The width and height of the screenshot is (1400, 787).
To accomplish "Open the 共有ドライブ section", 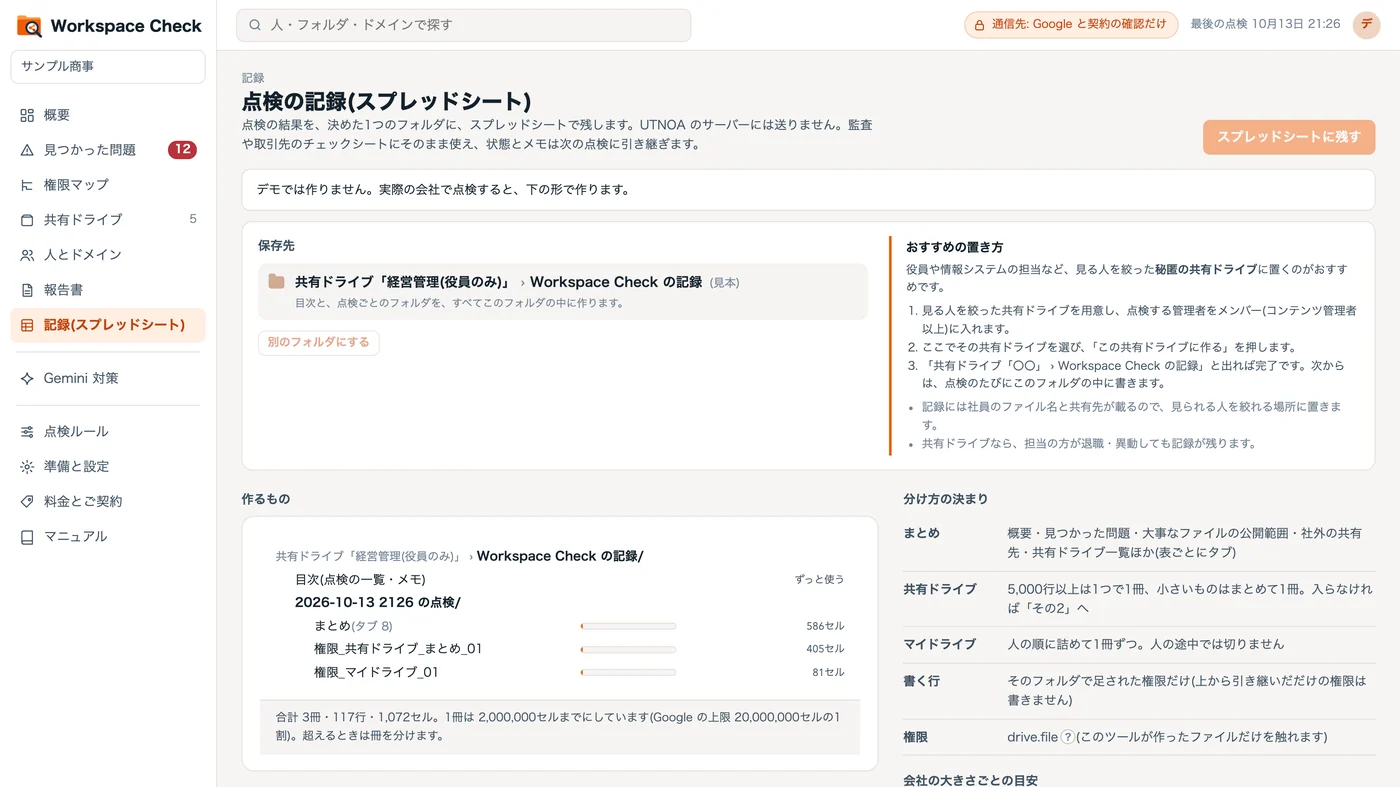I will tap(108, 220).
